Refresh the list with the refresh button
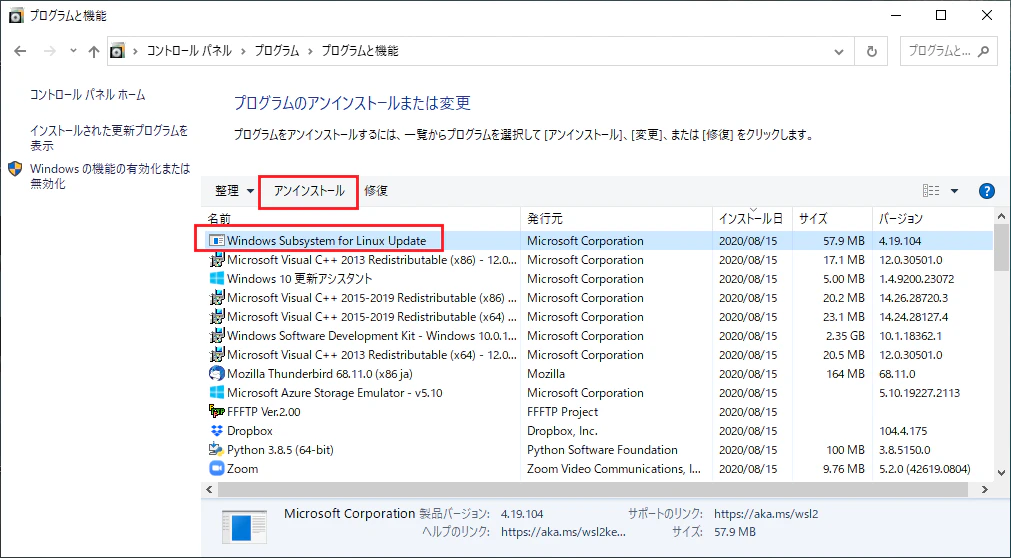This screenshot has height=558, width=1011. tap(872, 51)
